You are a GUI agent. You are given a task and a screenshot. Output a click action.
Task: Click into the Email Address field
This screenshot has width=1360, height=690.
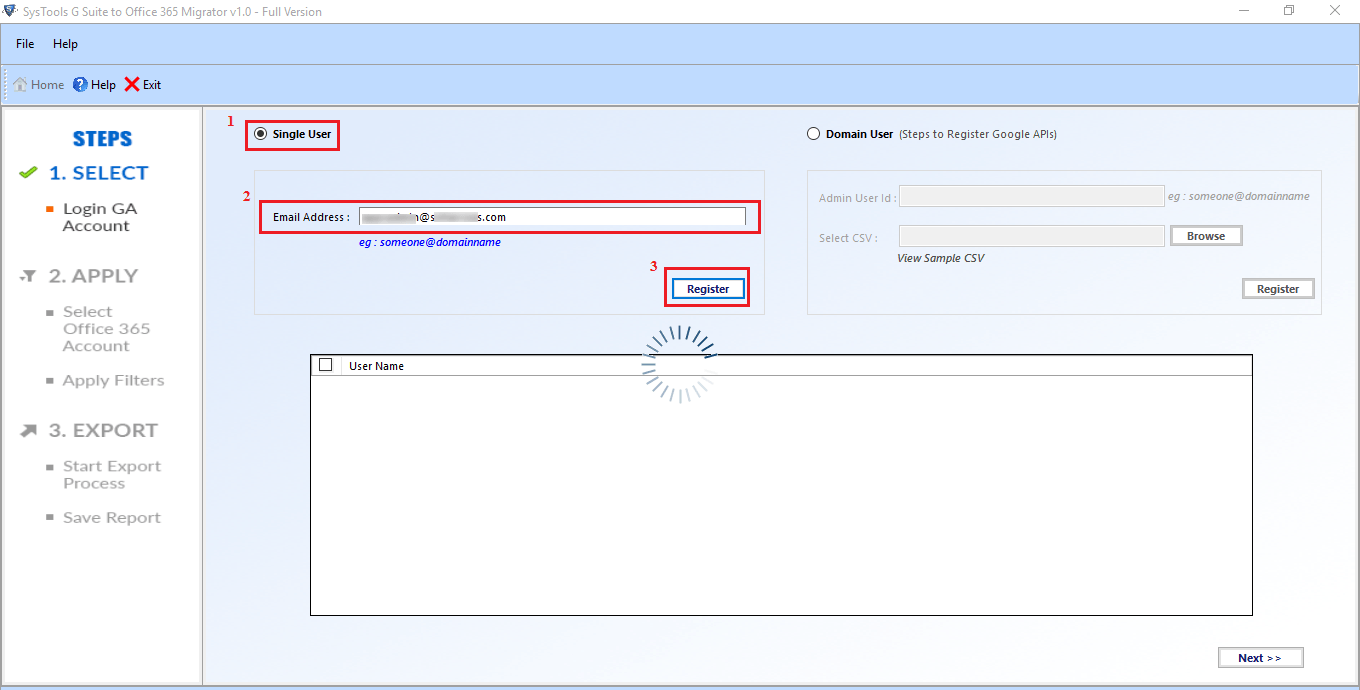coord(552,217)
